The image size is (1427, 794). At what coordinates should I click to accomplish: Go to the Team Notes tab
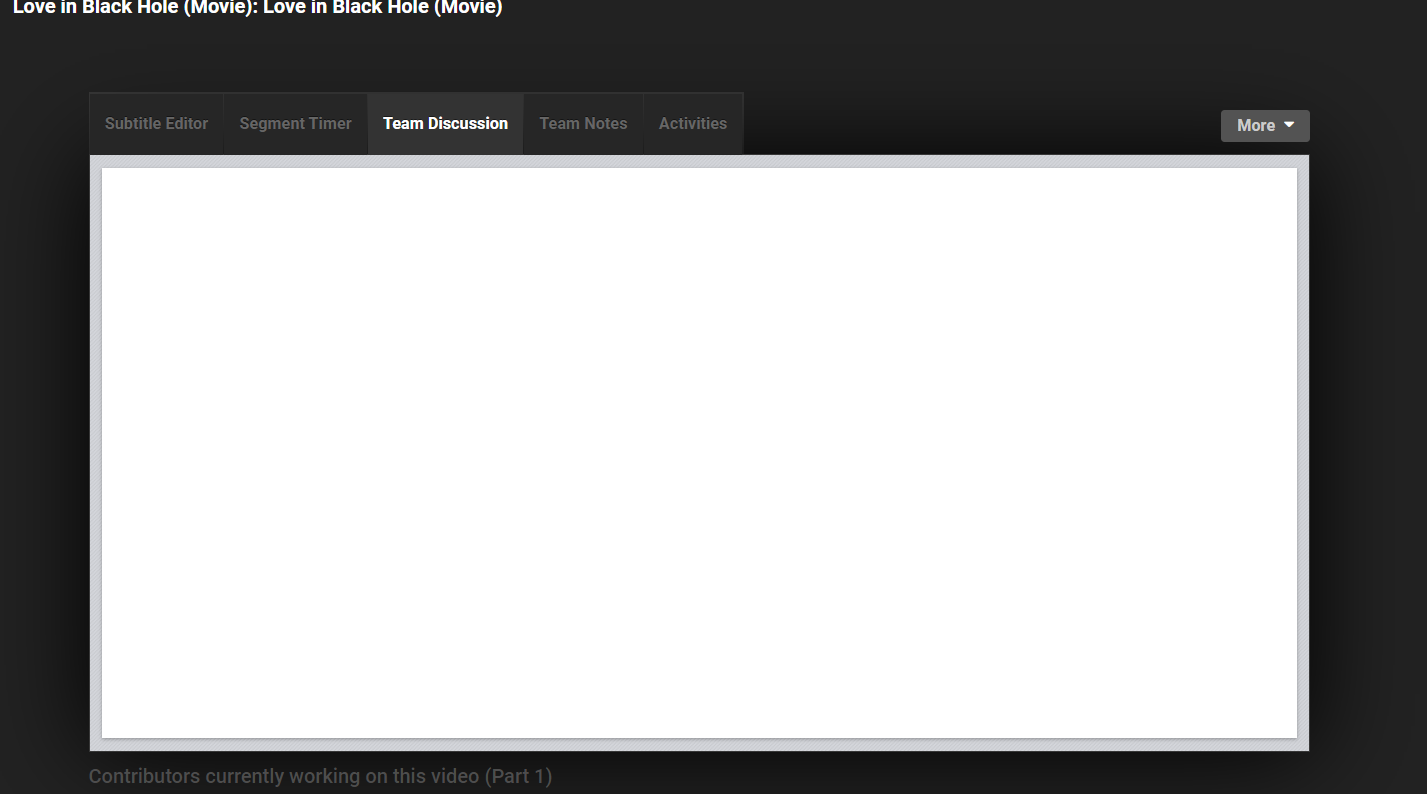583,124
